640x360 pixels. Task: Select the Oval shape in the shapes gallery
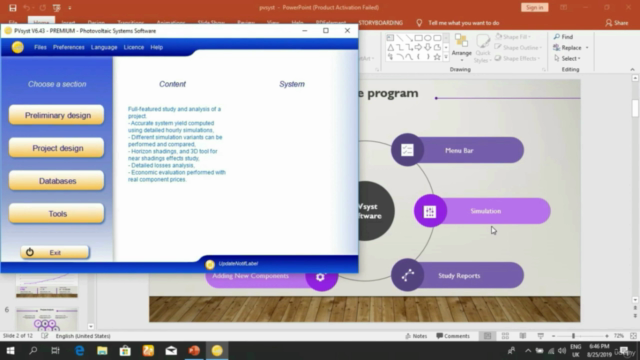click(x=428, y=38)
